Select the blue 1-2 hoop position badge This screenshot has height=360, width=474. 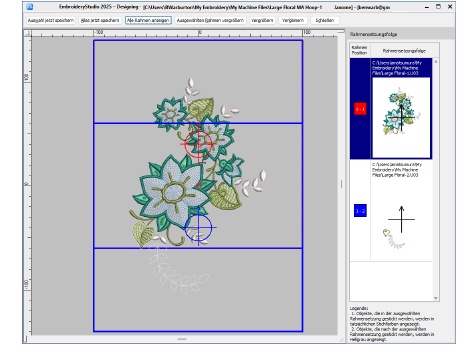tap(360, 211)
